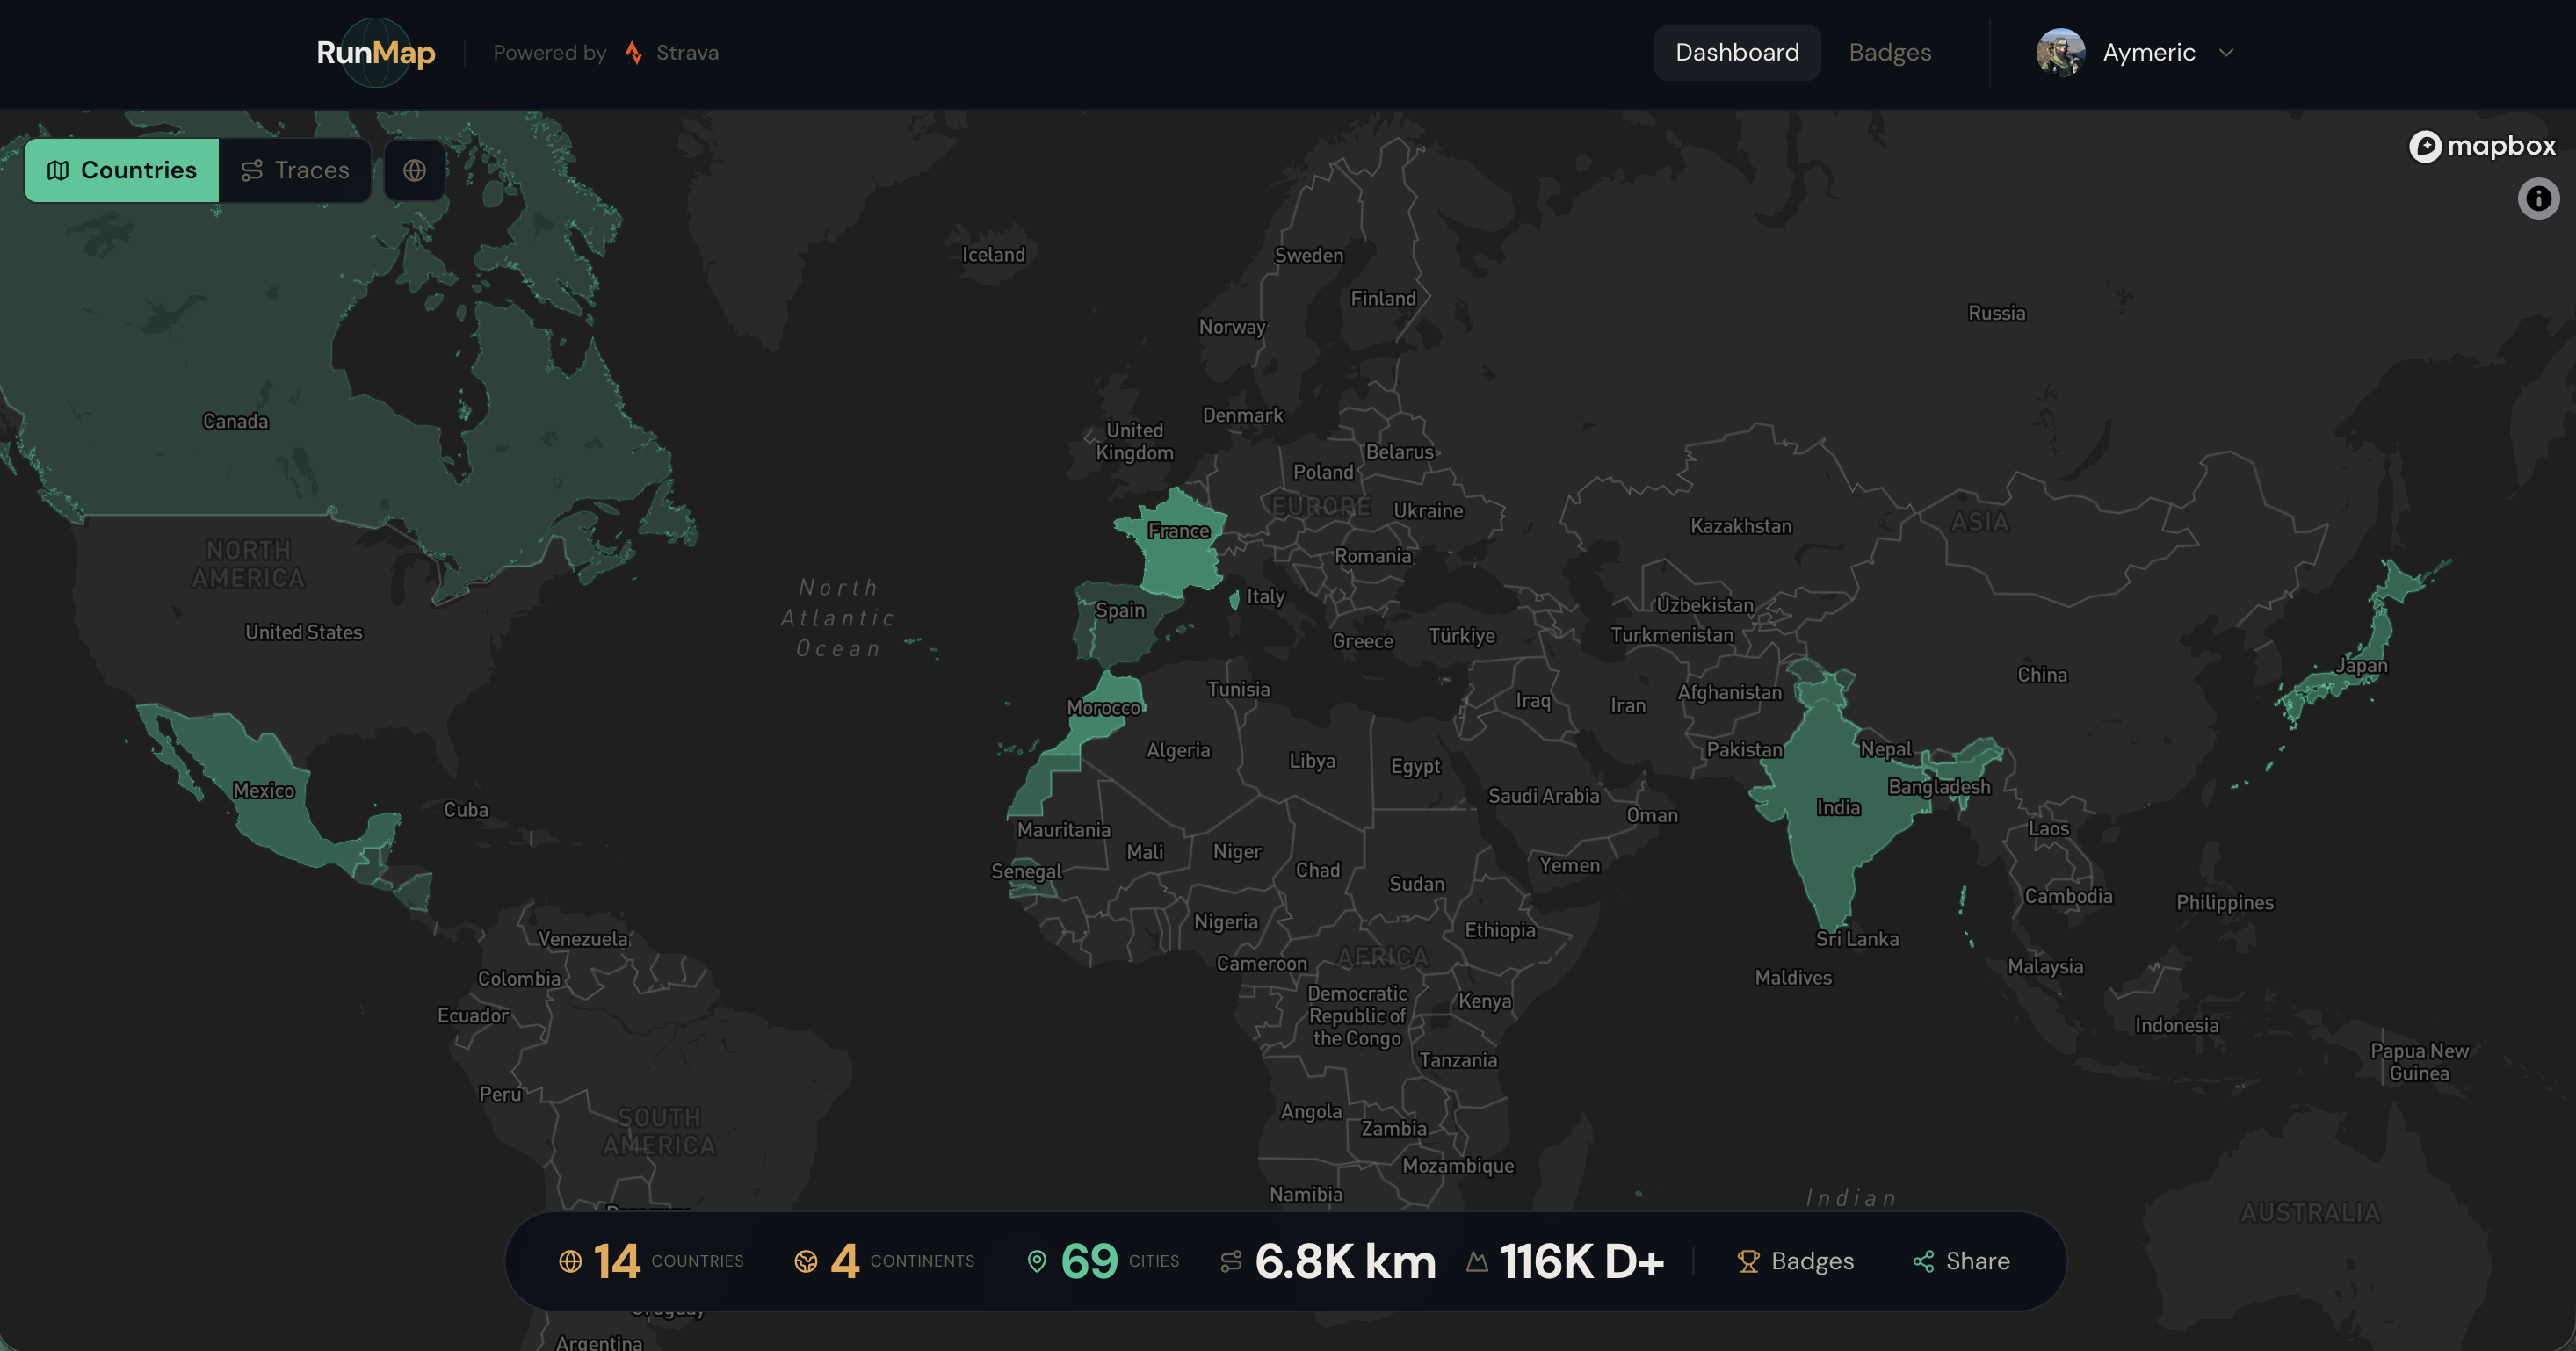
Task: Click the globe projection toggle icon
Action: coord(414,171)
